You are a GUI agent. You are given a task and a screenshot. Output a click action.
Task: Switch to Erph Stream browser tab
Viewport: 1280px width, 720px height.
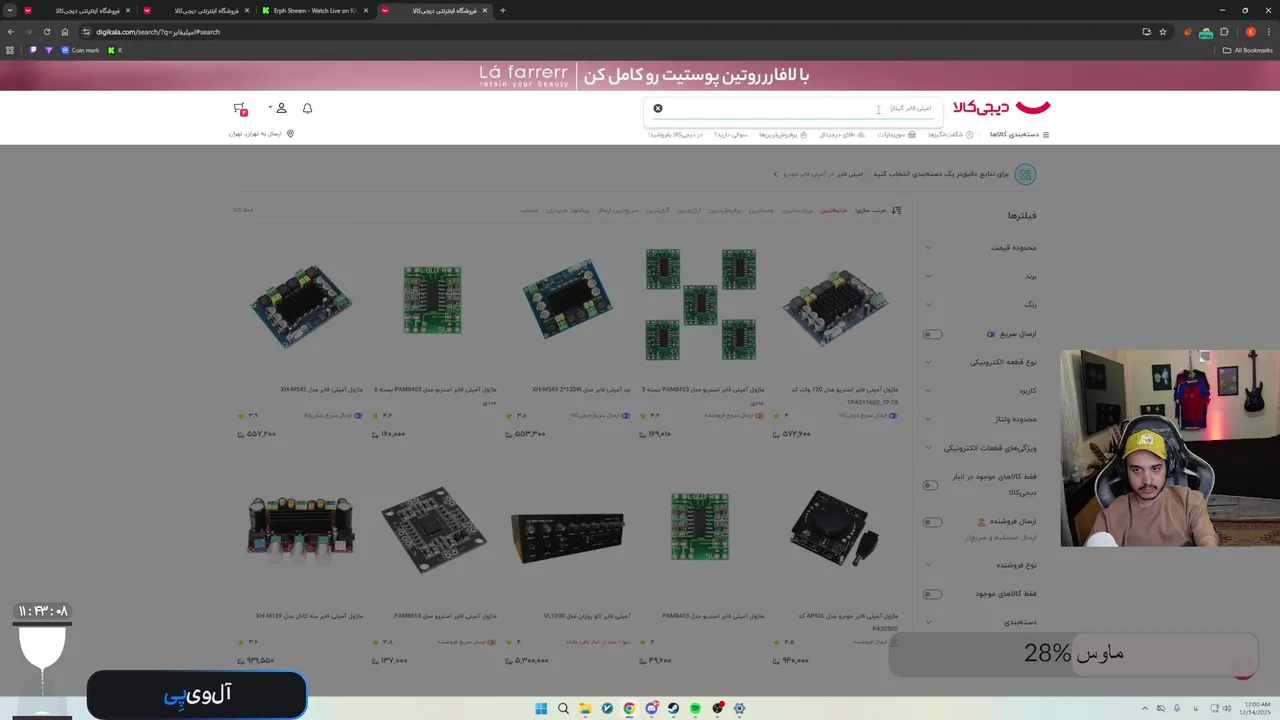(315, 11)
